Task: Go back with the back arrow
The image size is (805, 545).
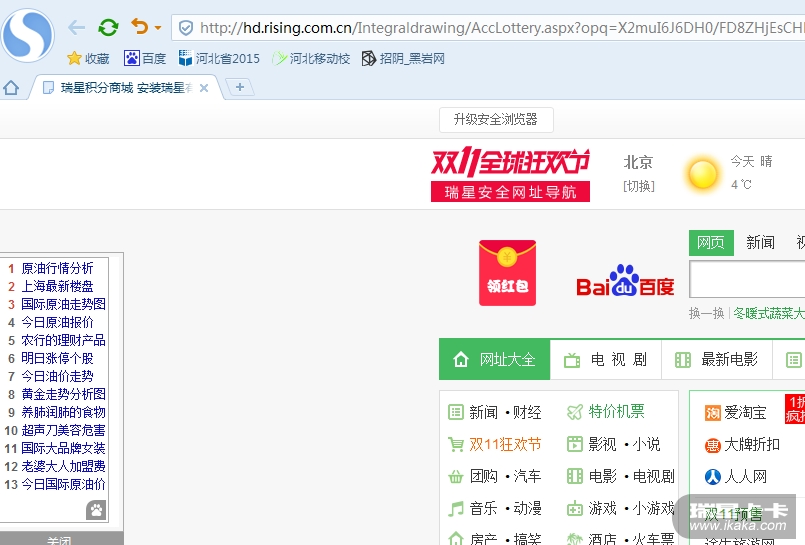Action: (x=76, y=27)
